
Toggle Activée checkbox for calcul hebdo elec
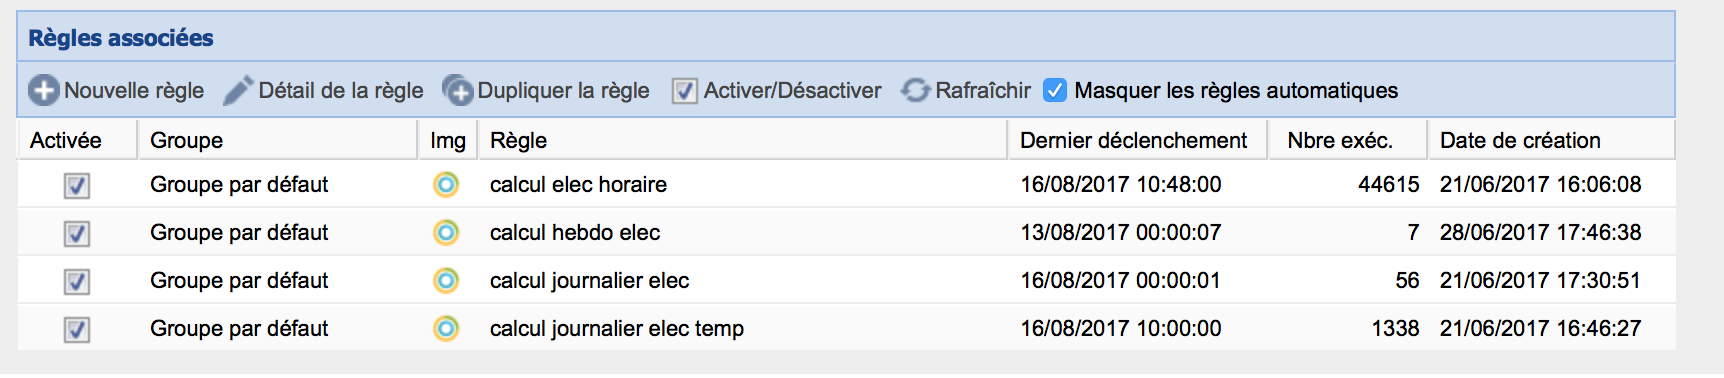pos(77,233)
